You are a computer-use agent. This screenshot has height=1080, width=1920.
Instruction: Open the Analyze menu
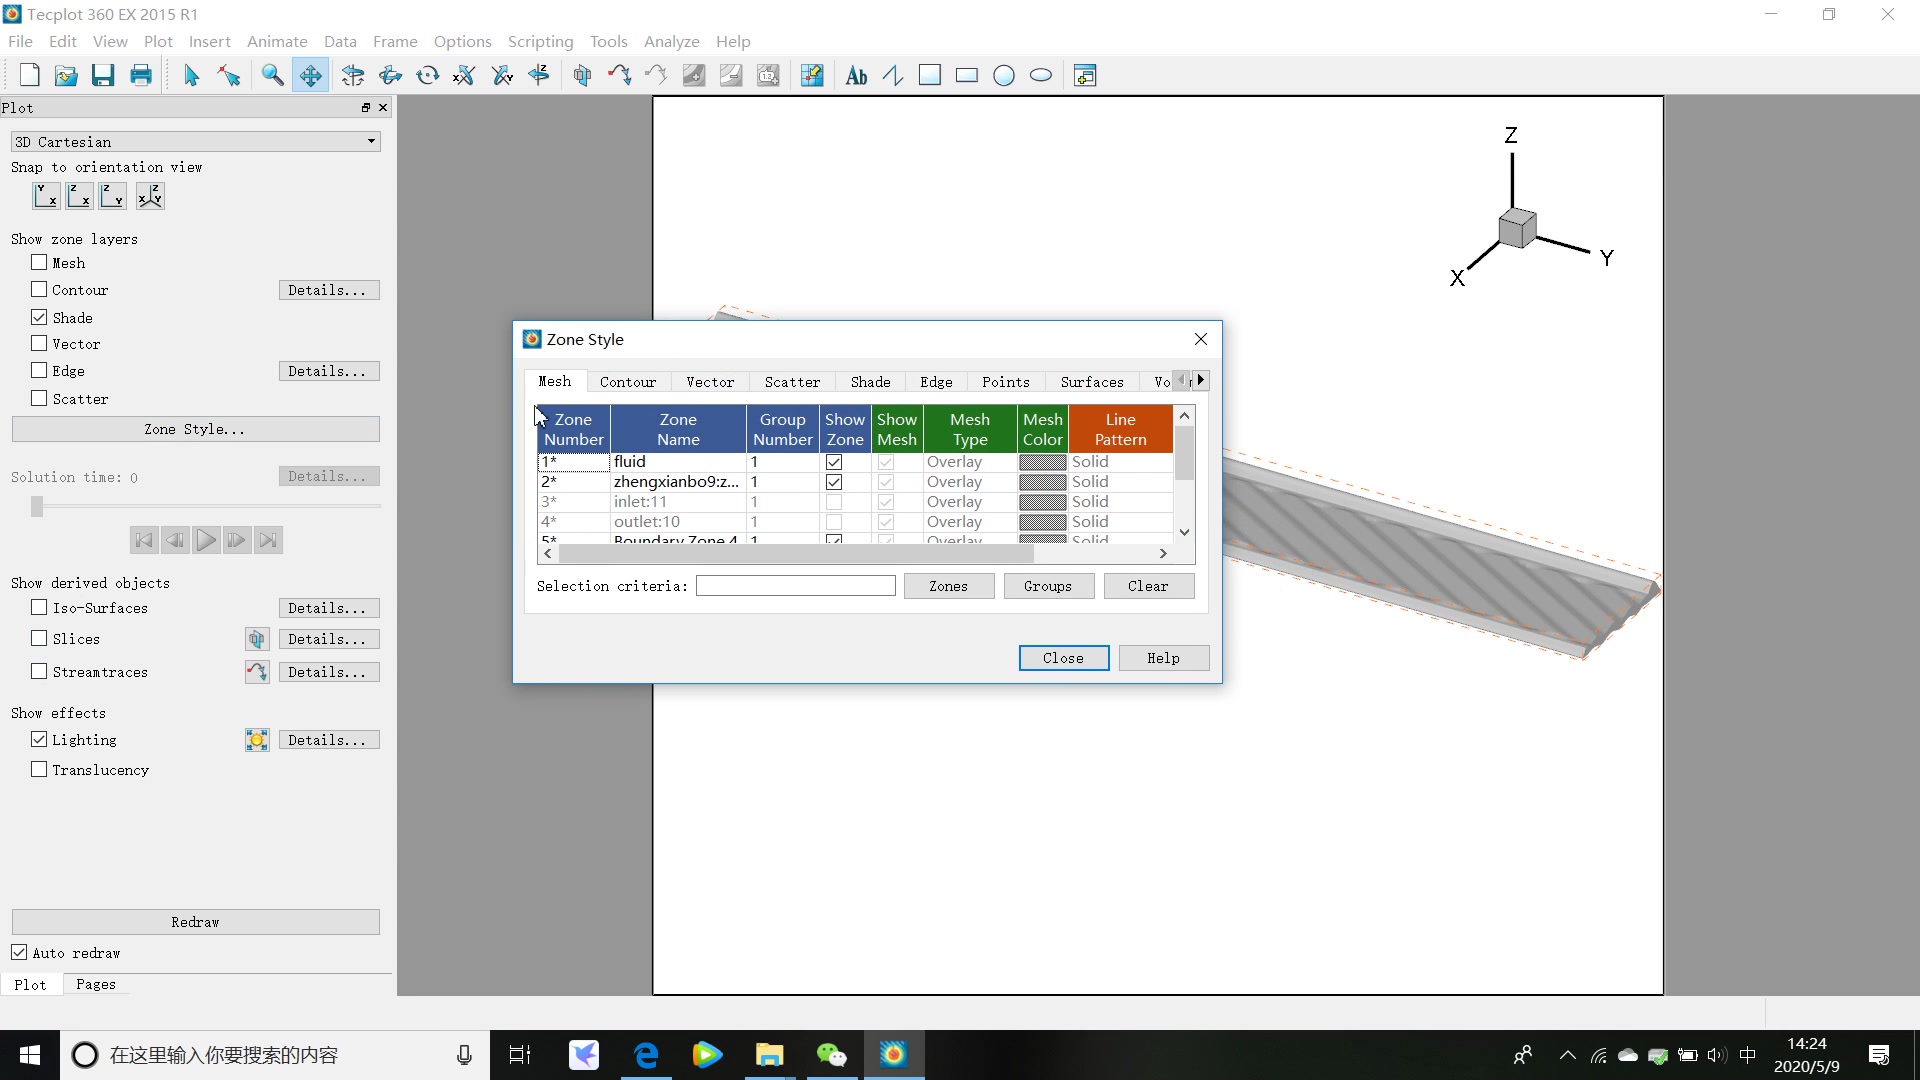click(x=671, y=41)
